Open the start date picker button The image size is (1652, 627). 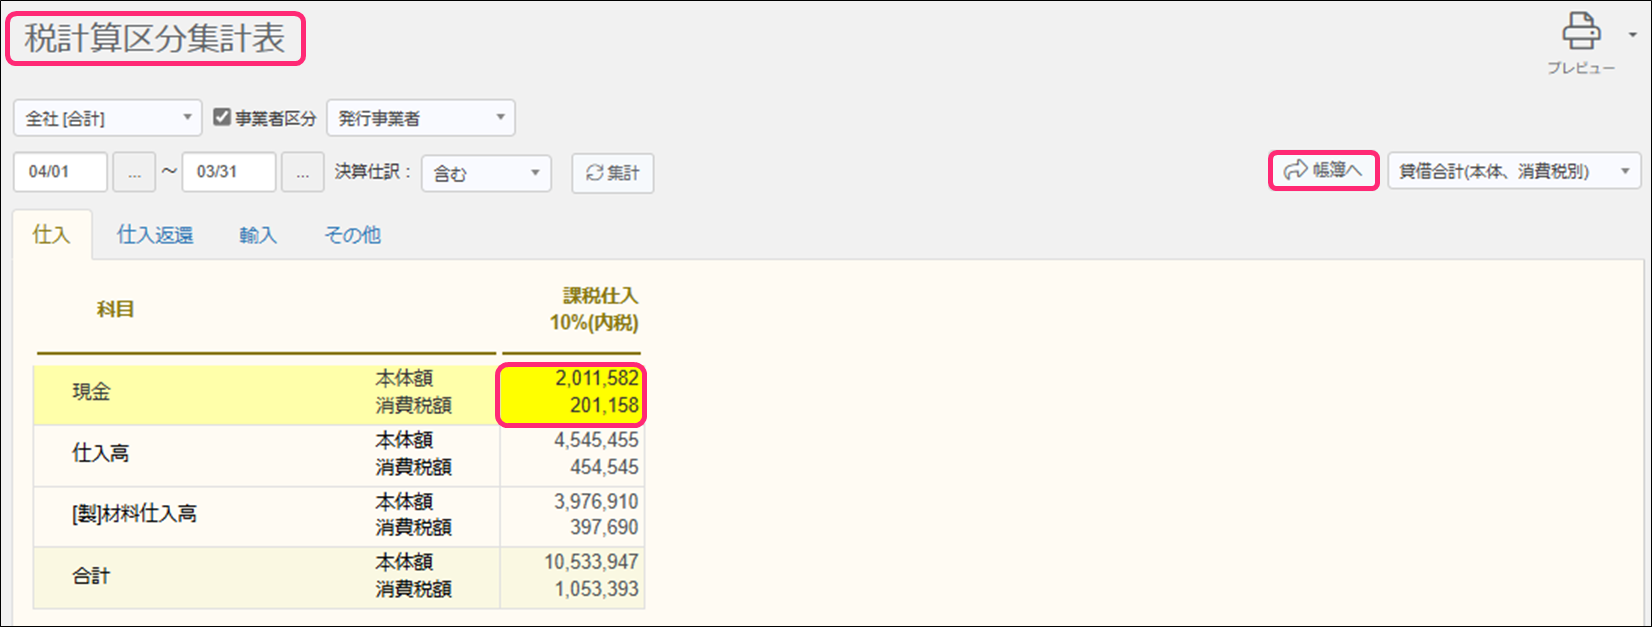[x=134, y=172]
